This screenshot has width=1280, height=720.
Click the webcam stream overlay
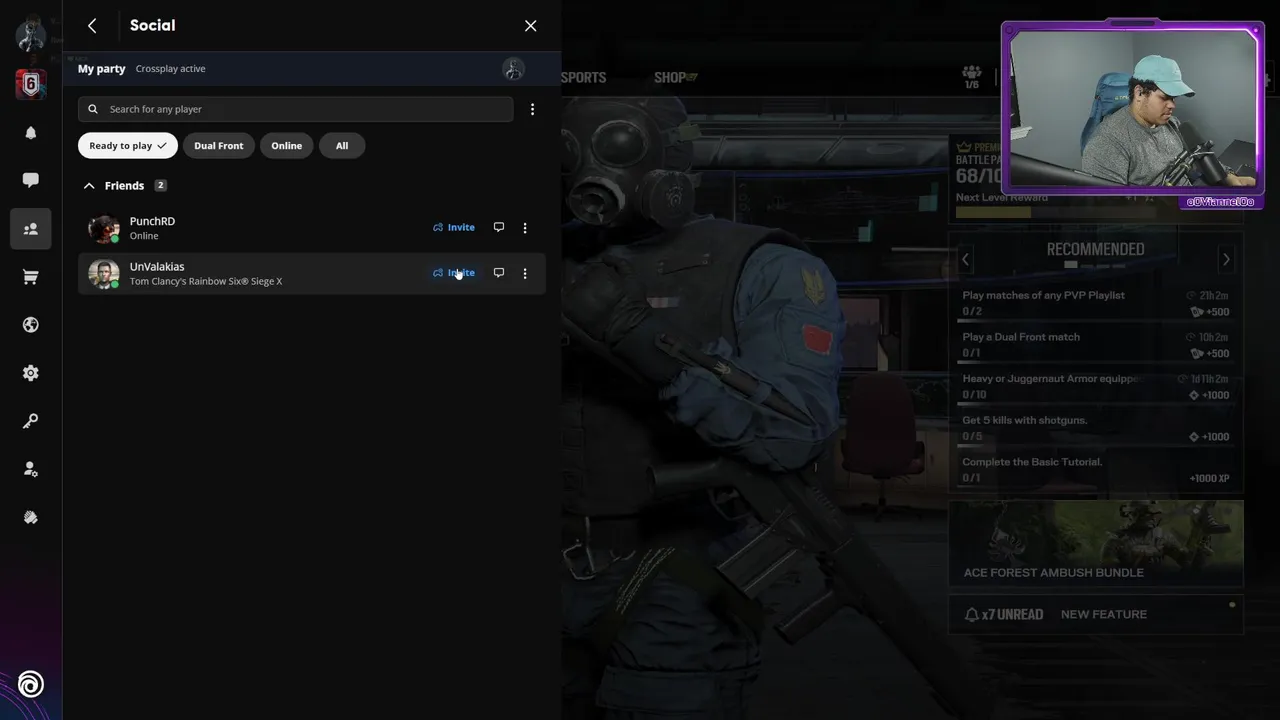click(1133, 107)
